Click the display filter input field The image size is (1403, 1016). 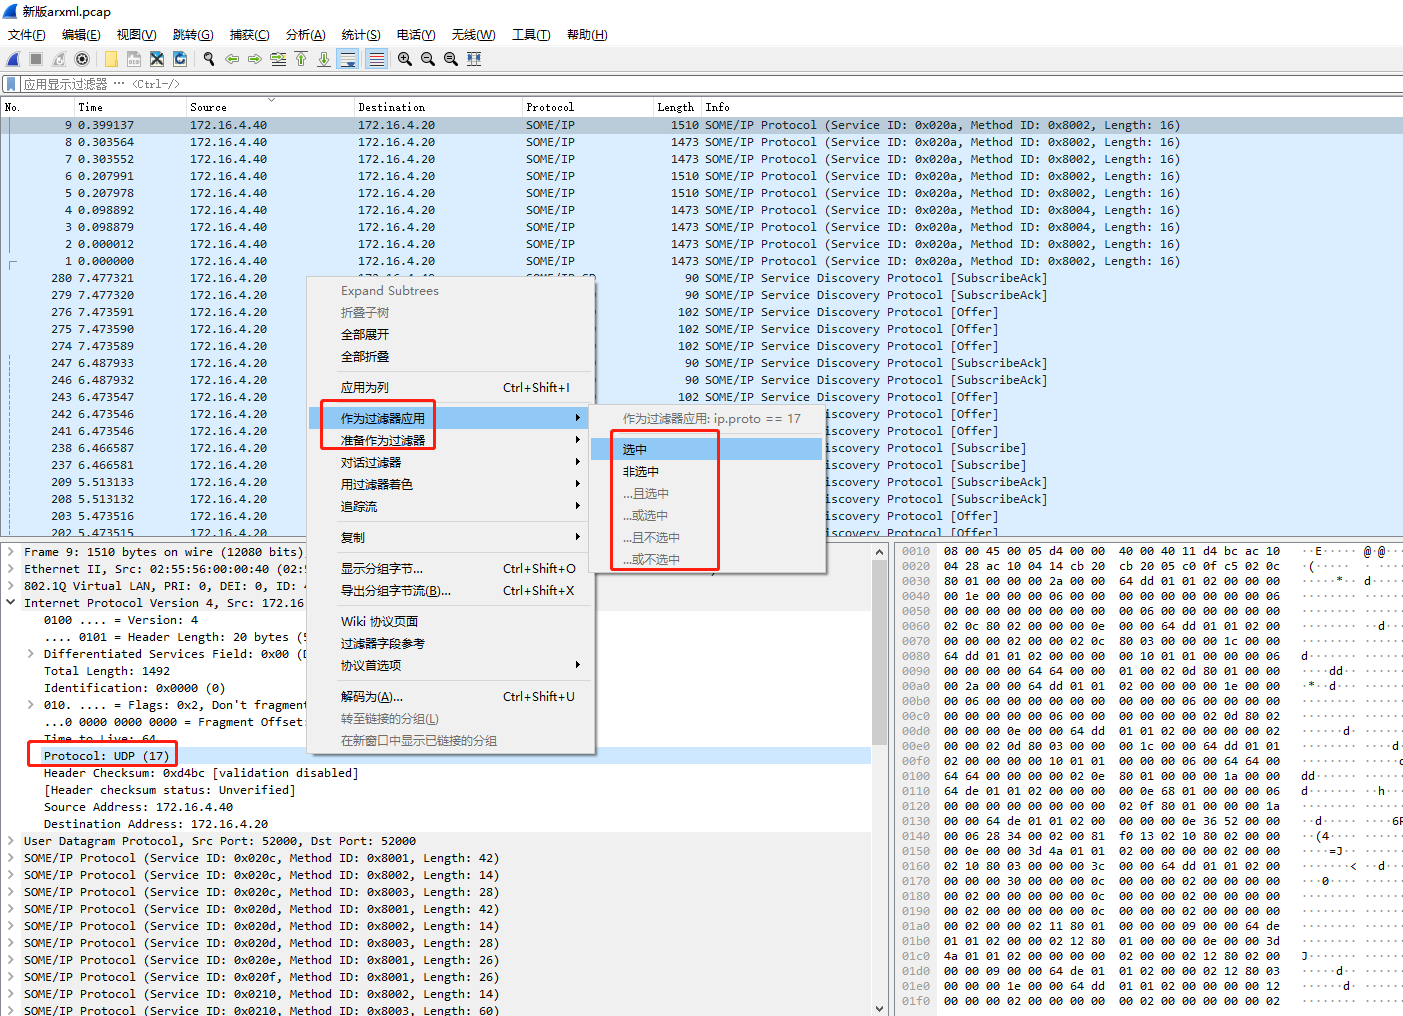(x=710, y=84)
